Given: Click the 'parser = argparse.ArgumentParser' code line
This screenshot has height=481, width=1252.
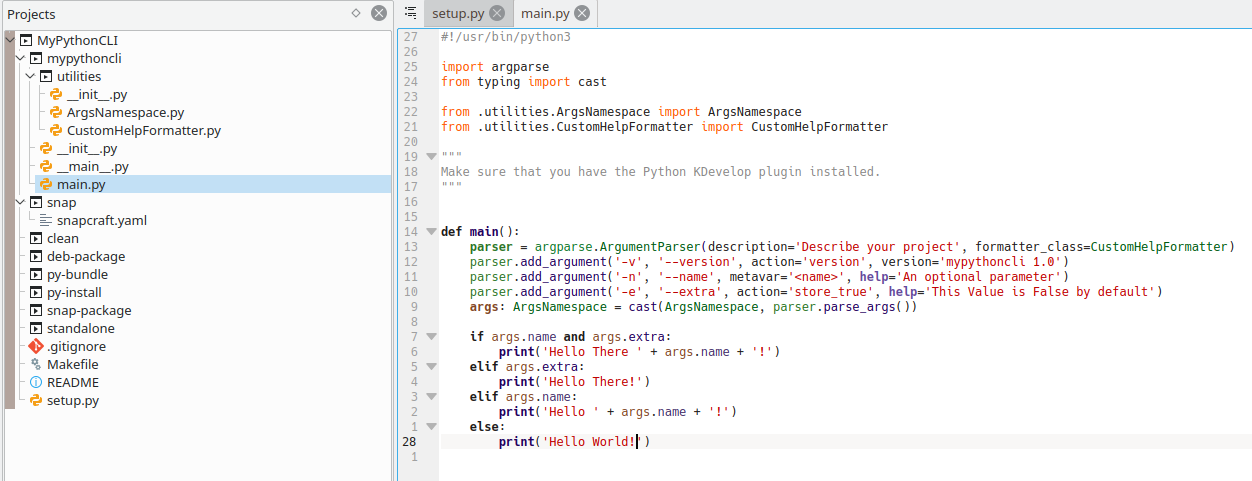Looking at the screenshot, I should (x=853, y=247).
